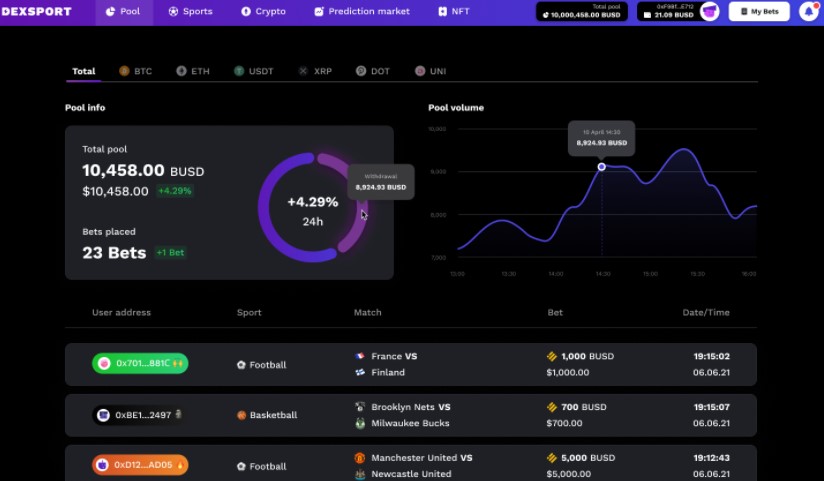Click the BUSD coin icon next to 700
Image resolution: width=824 pixels, height=481 pixels.
552,407
